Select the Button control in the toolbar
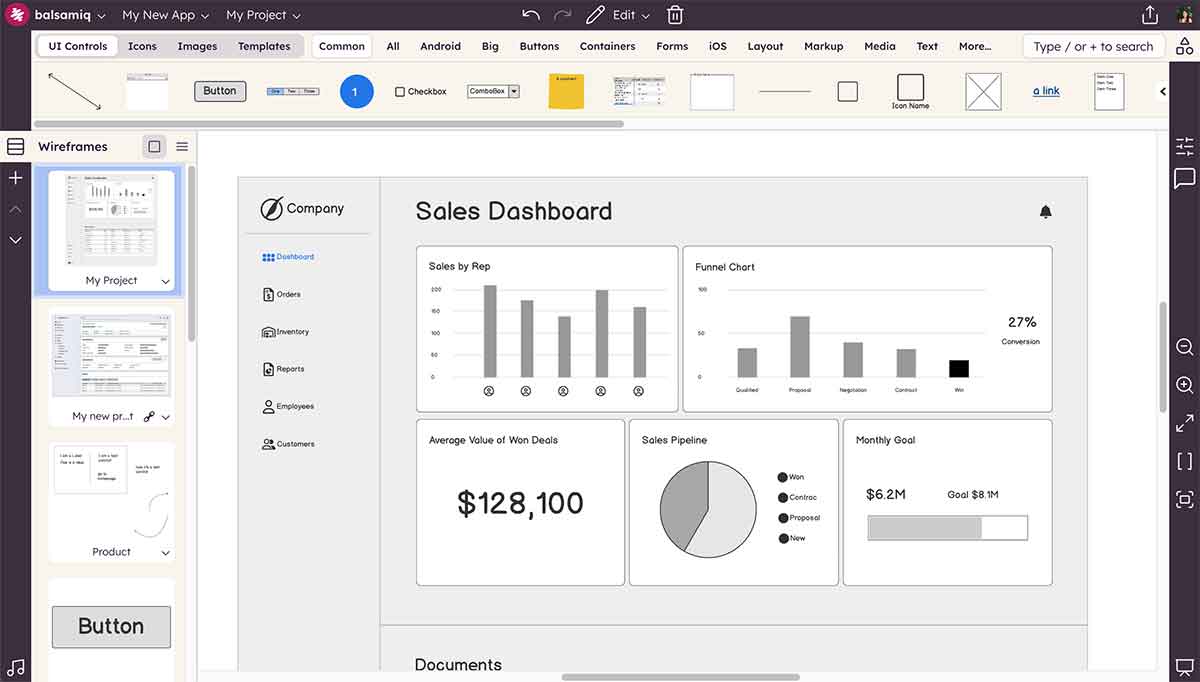Screen dimensions: 1200x682 coord(219,90)
